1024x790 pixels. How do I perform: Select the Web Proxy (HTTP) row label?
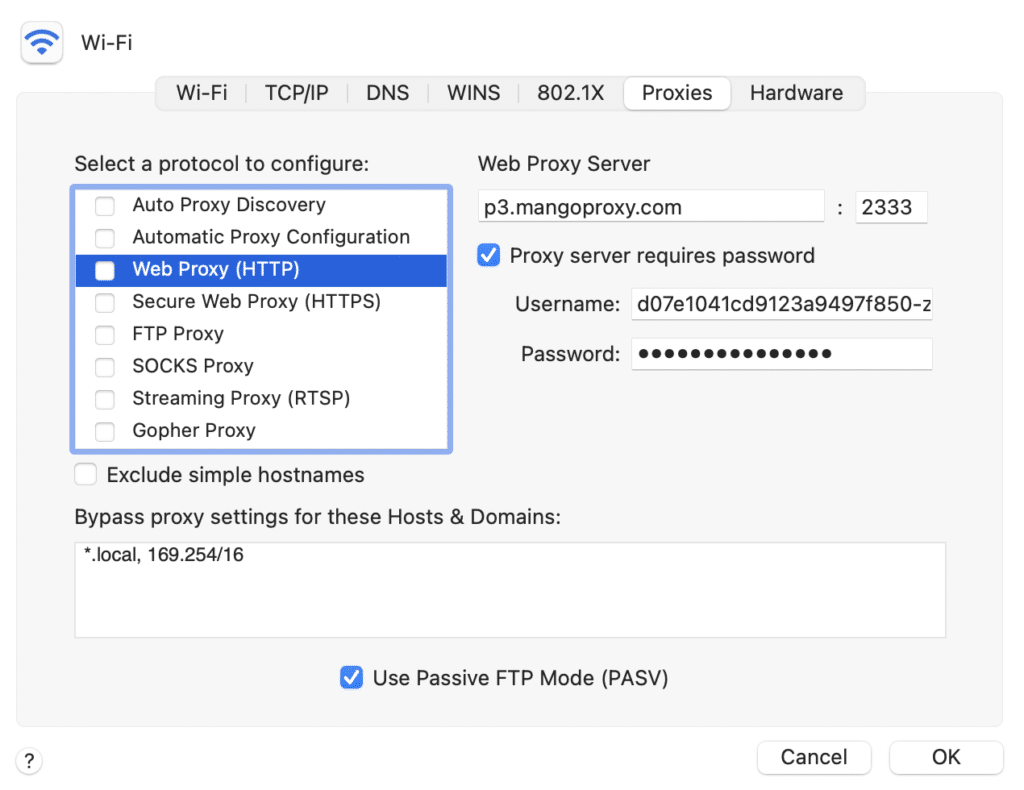click(216, 269)
